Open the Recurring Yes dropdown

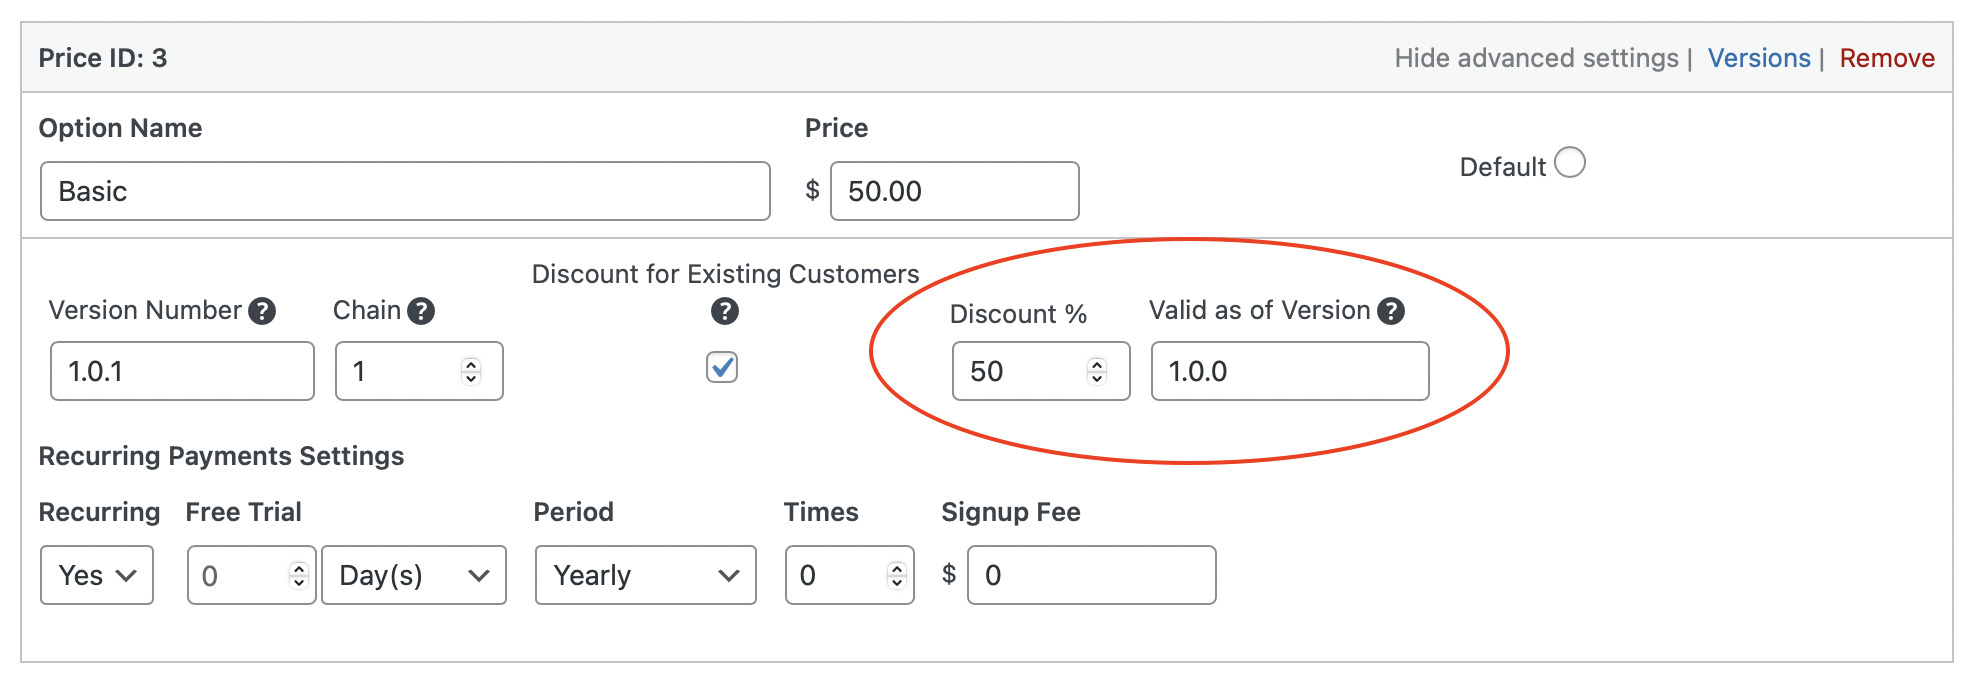click(97, 575)
